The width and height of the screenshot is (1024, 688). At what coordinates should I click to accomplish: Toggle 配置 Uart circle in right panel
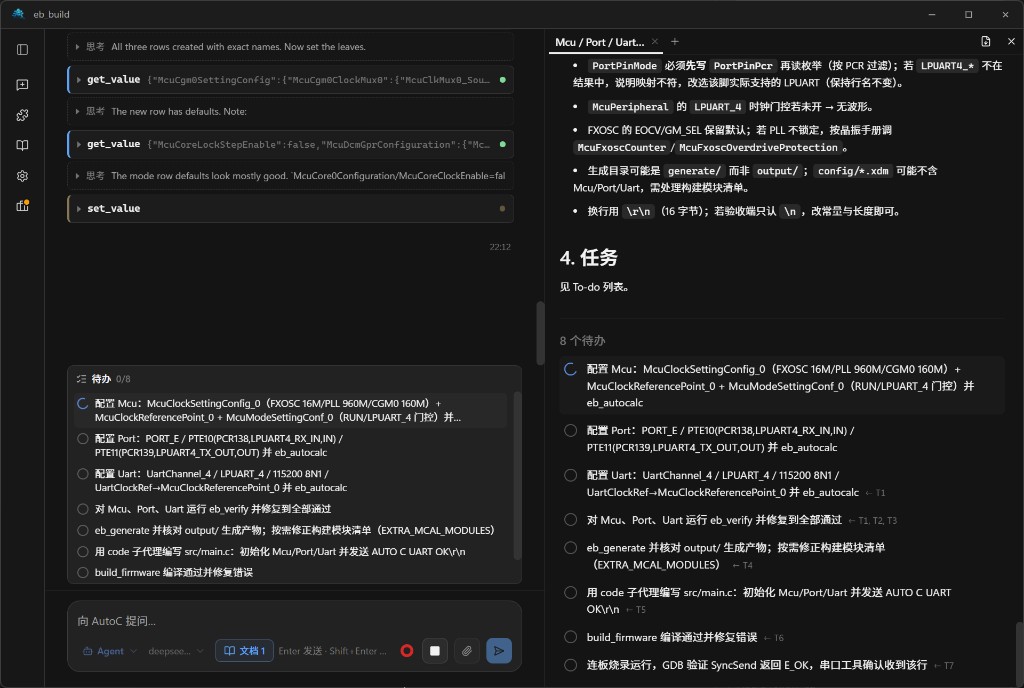570,475
